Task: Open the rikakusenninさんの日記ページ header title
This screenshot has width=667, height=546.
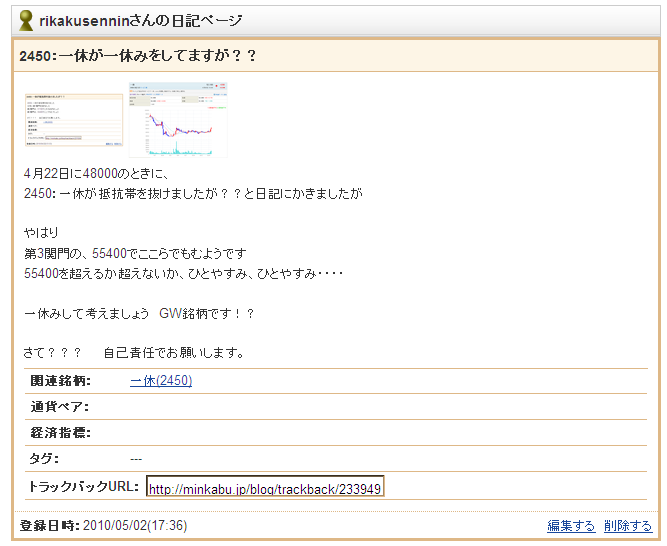Action: tap(140, 21)
